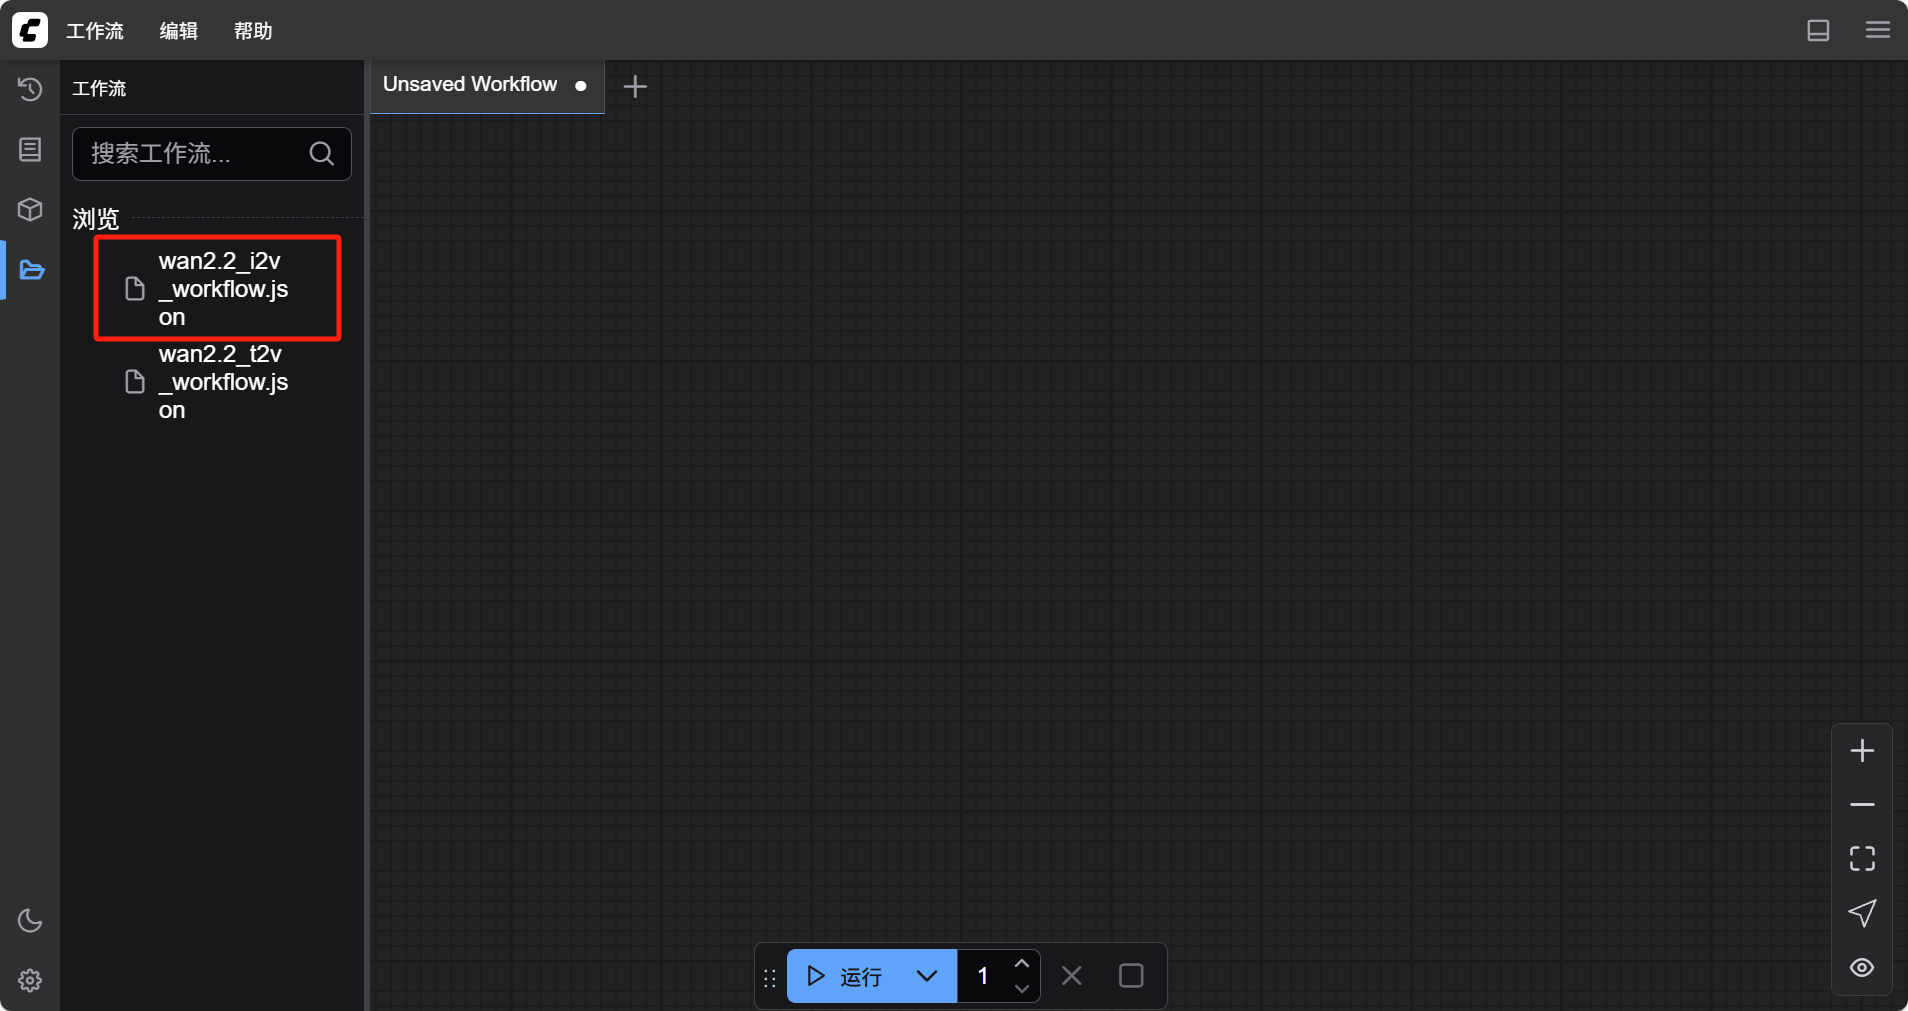Click the workflows folder sidebar icon
The height and width of the screenshot is (1011, 1908).
31,270
